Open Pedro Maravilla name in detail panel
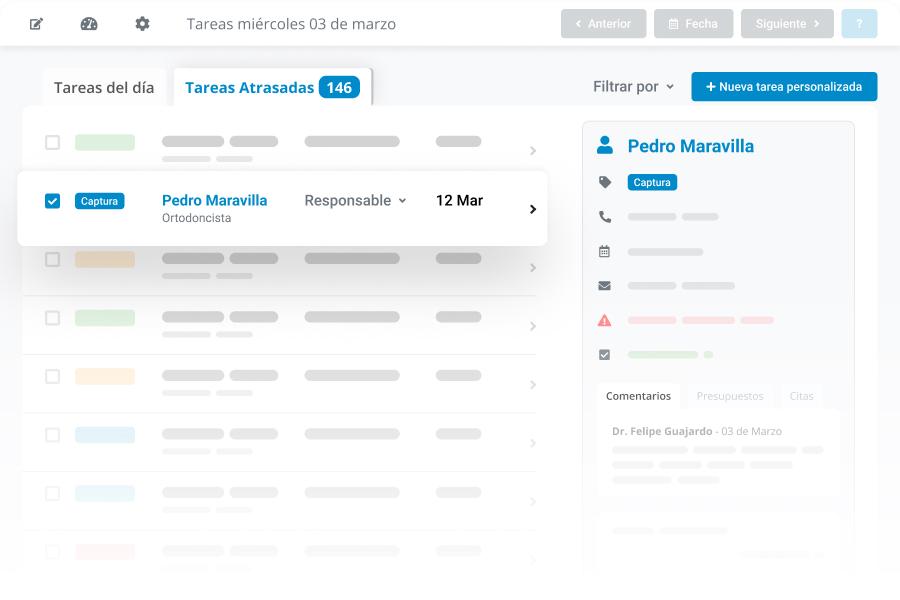900x600 pixels. click(x=690, y=146)
